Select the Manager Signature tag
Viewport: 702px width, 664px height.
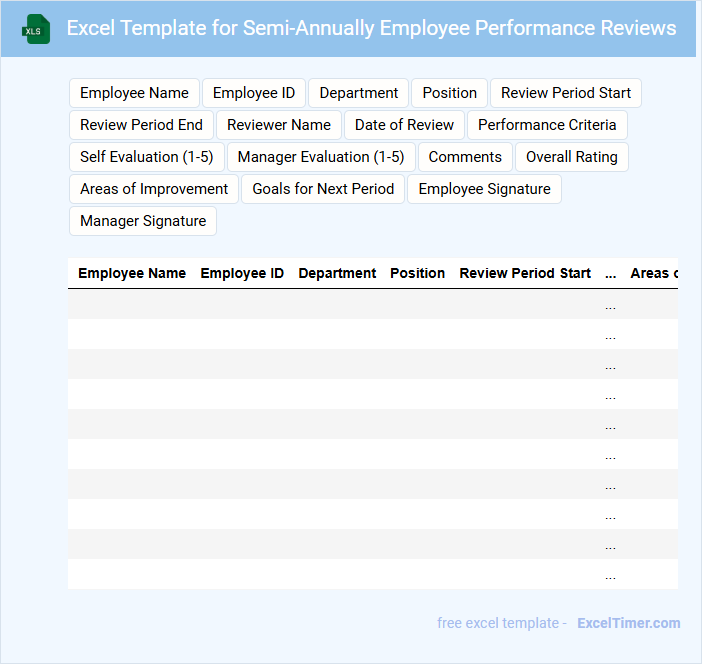(x=143, y=221)
